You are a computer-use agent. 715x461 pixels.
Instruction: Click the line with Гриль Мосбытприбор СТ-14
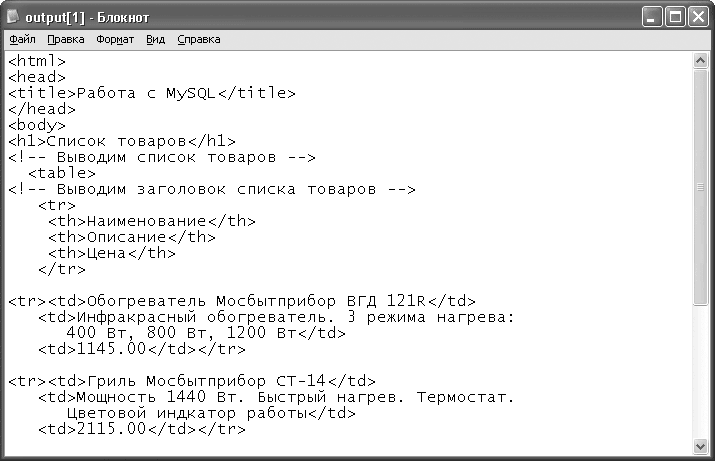(192, 381)
